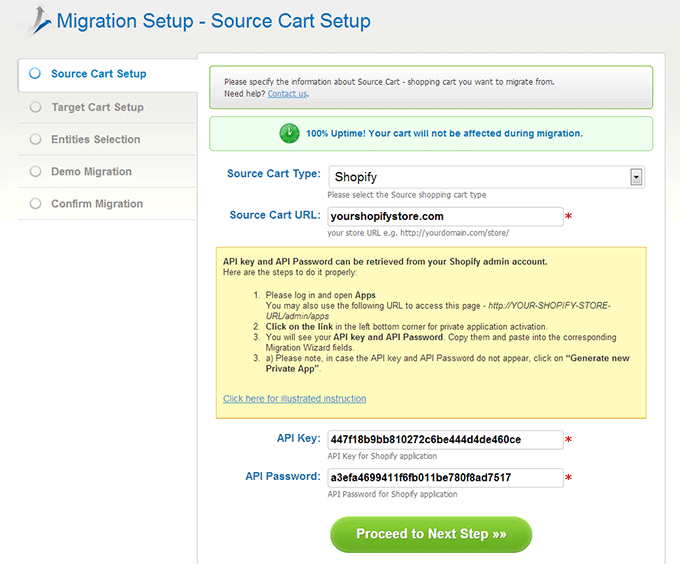The height and width of the screenshot is (564, 680).
Task: Click 'API Key for Shopify application' hint
Action: [382, 456]
